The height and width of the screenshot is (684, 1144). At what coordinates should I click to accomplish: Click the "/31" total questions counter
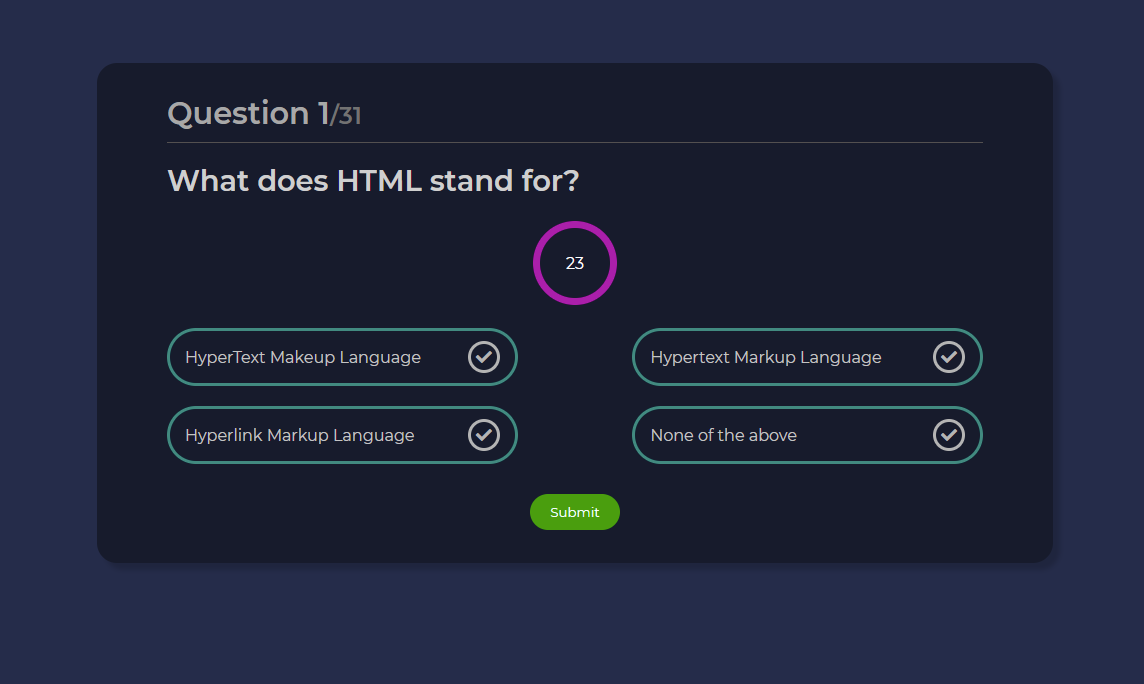pyautogui.click(x=346, y=117)
